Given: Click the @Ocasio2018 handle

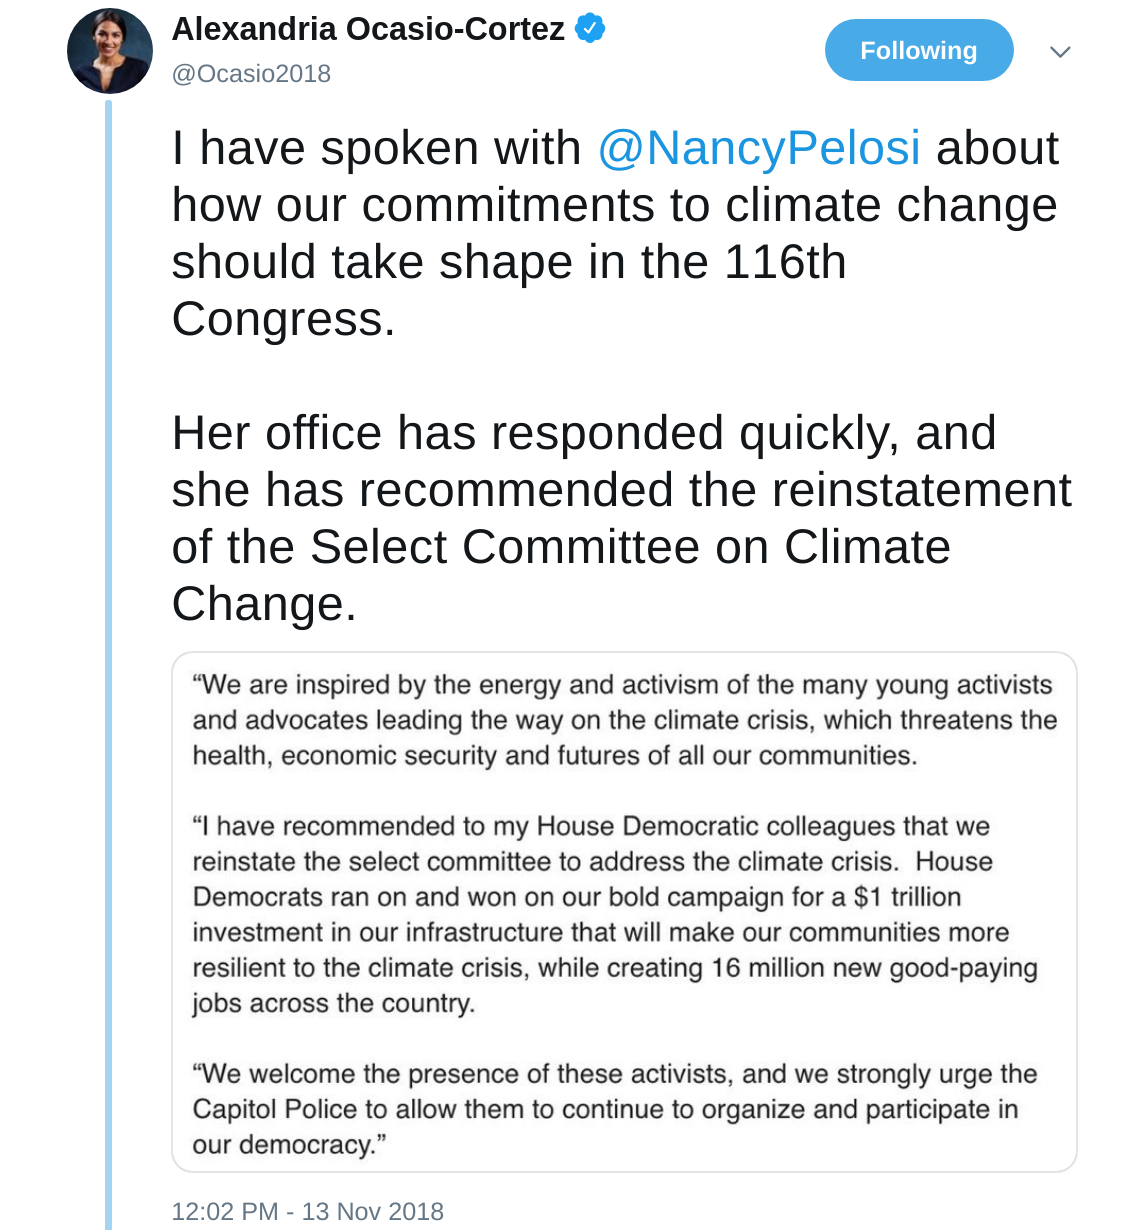Looking at the screenshot, I should coord(251,74).
